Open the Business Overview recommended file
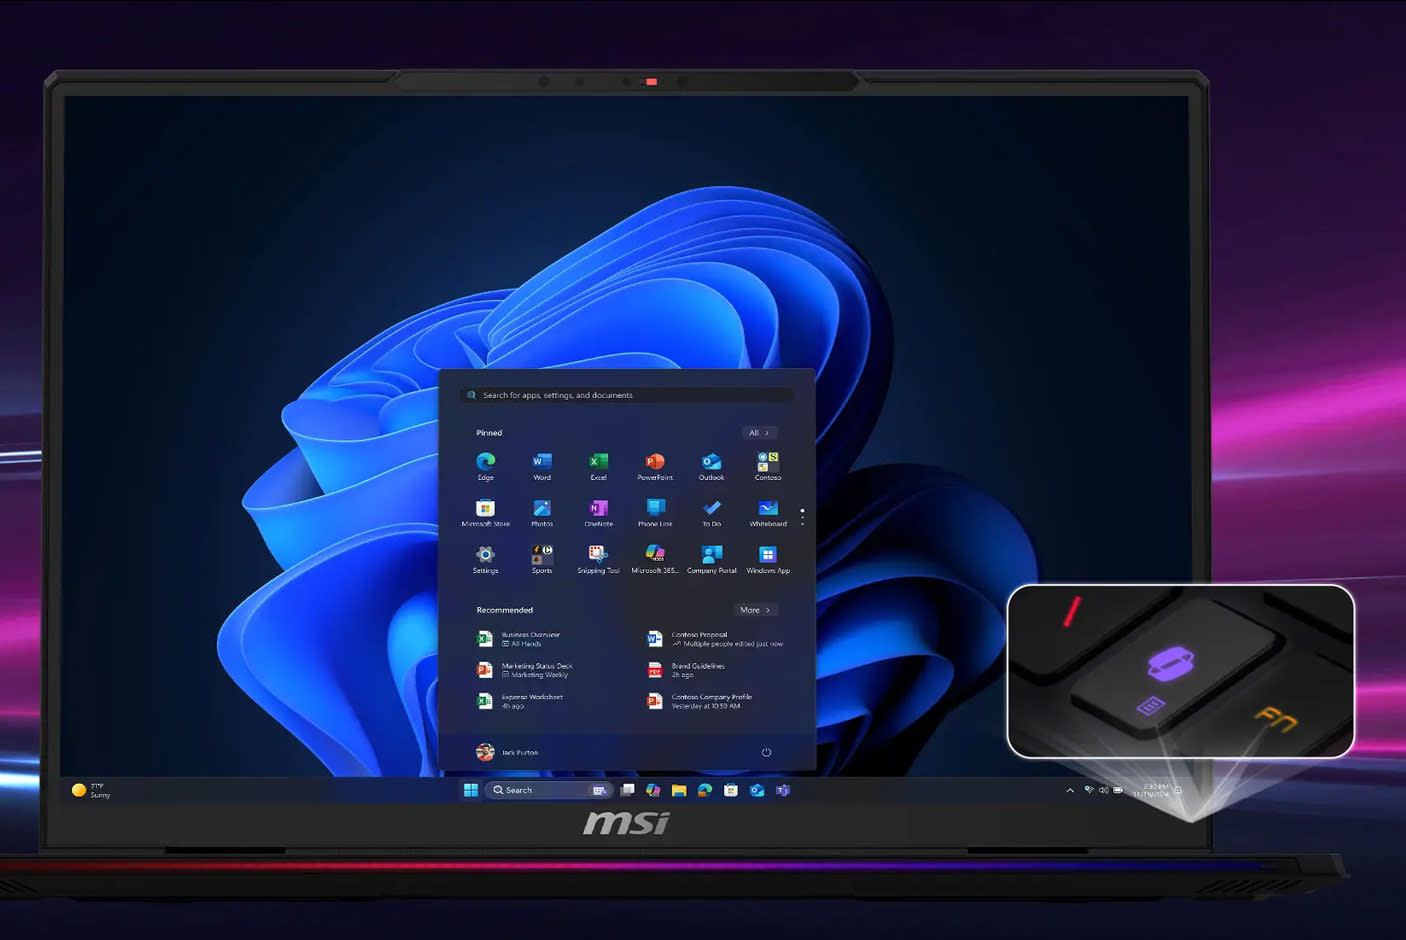The image size is (1406, 940). [520, 639]
